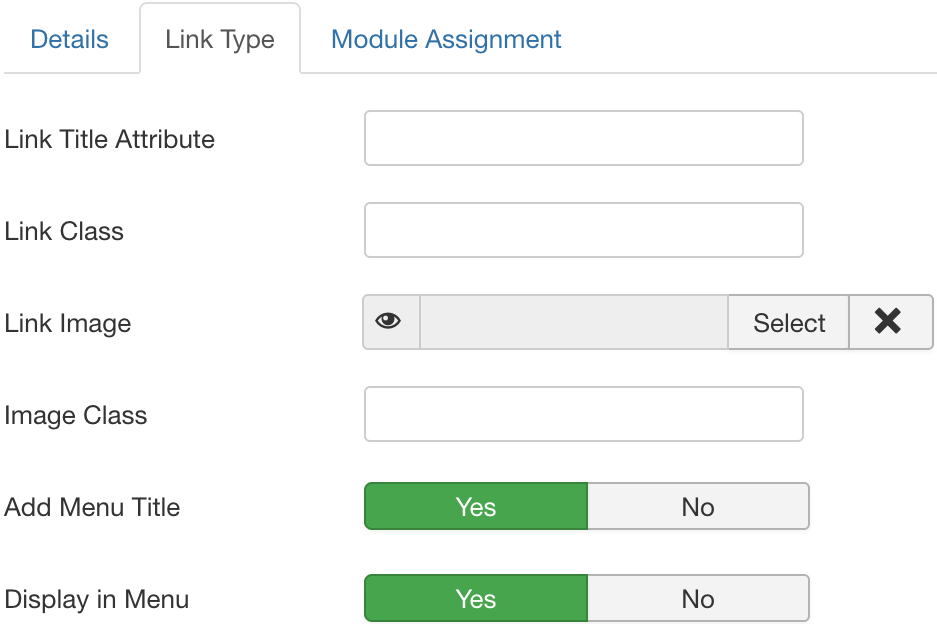The height and width of the screenshot is (624, 937).
Task: Open the Module Assignment tab
Action: tap(446, 40)
